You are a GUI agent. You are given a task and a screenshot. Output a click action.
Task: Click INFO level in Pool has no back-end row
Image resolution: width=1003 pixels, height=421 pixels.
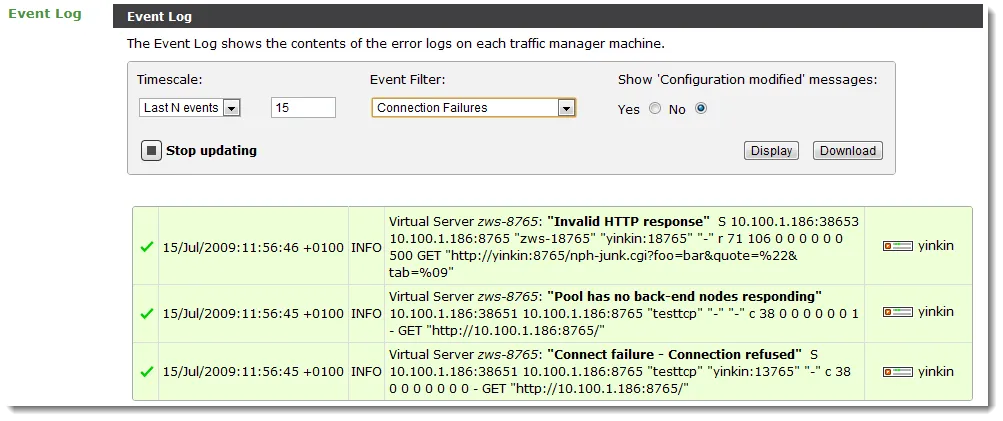[367, 314]
